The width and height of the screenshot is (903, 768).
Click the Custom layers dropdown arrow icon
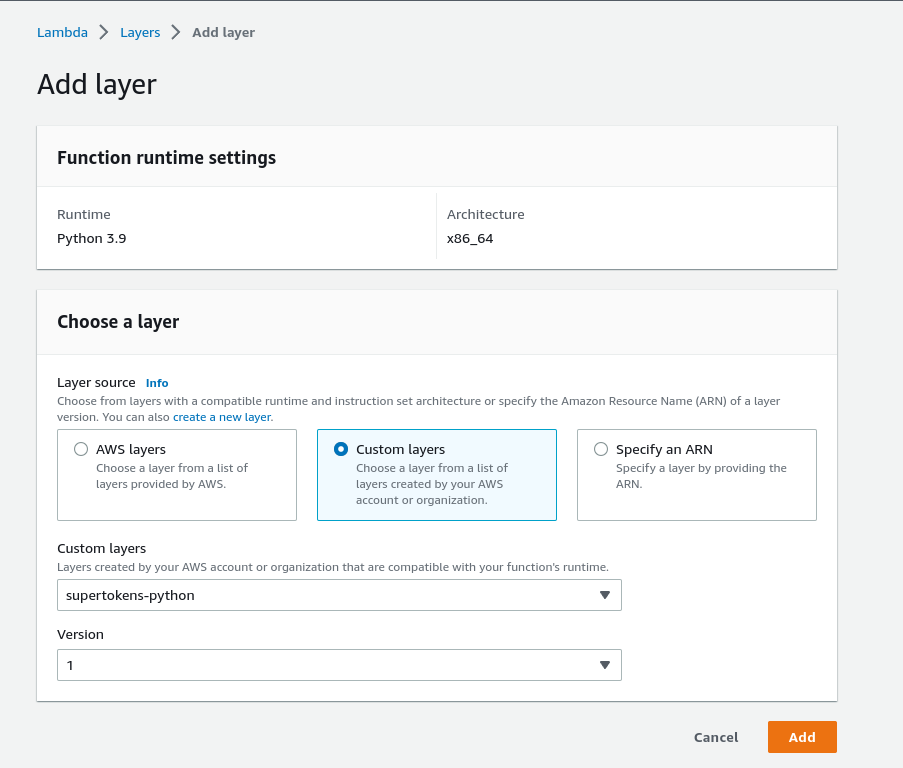tap(605, 595)
